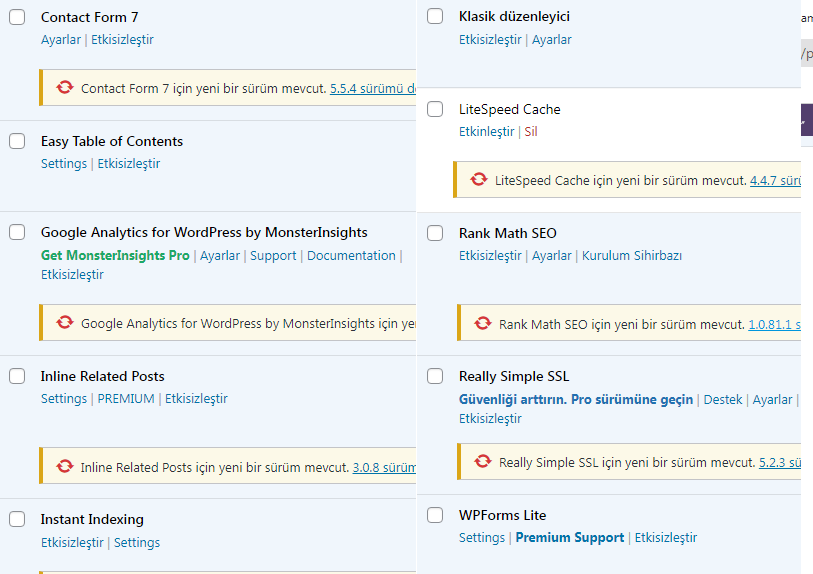Select the Easy Table of Contents checkbox
This screenshot has width=813, height=574.
click(x=17, y=141)
